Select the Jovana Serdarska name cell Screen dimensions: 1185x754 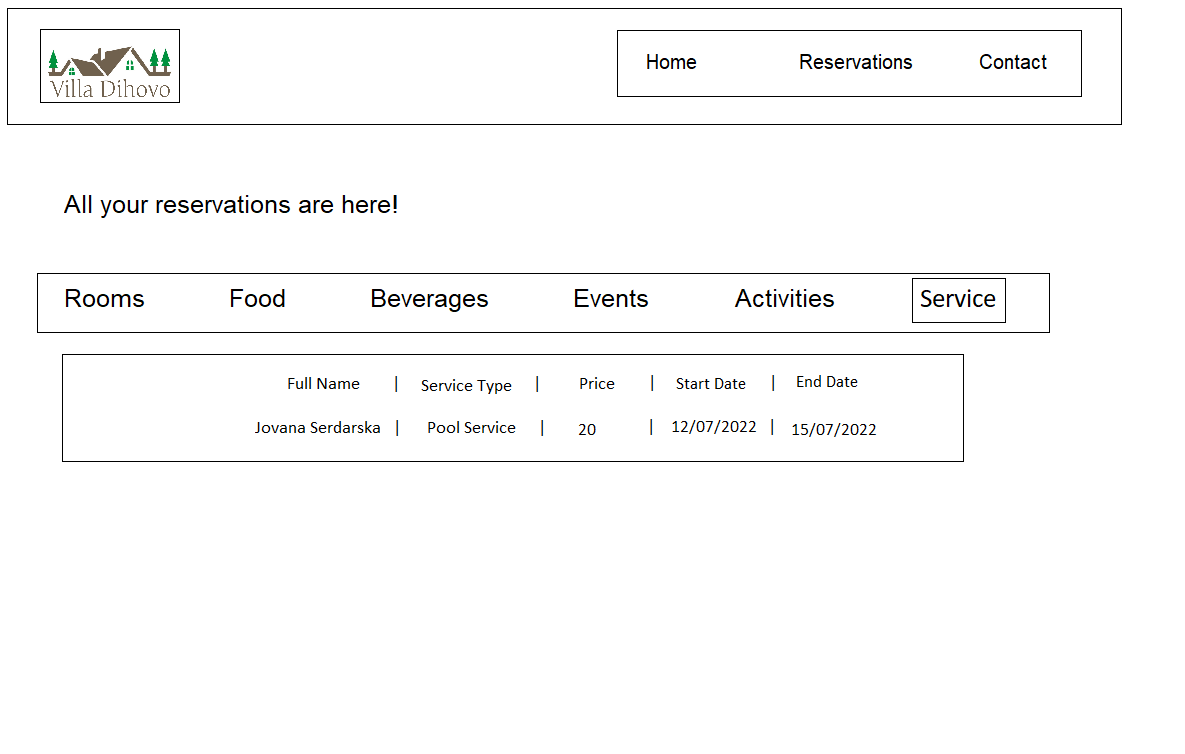pos(317,428)
